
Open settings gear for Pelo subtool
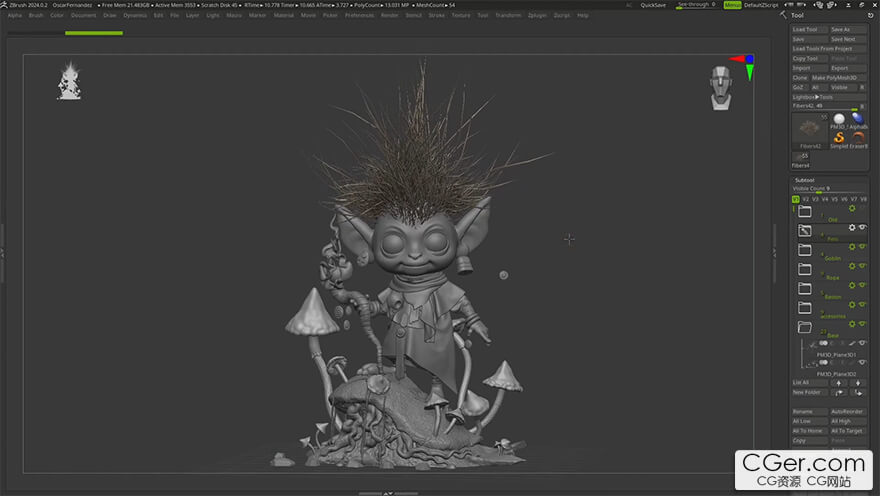coord(852,227)
